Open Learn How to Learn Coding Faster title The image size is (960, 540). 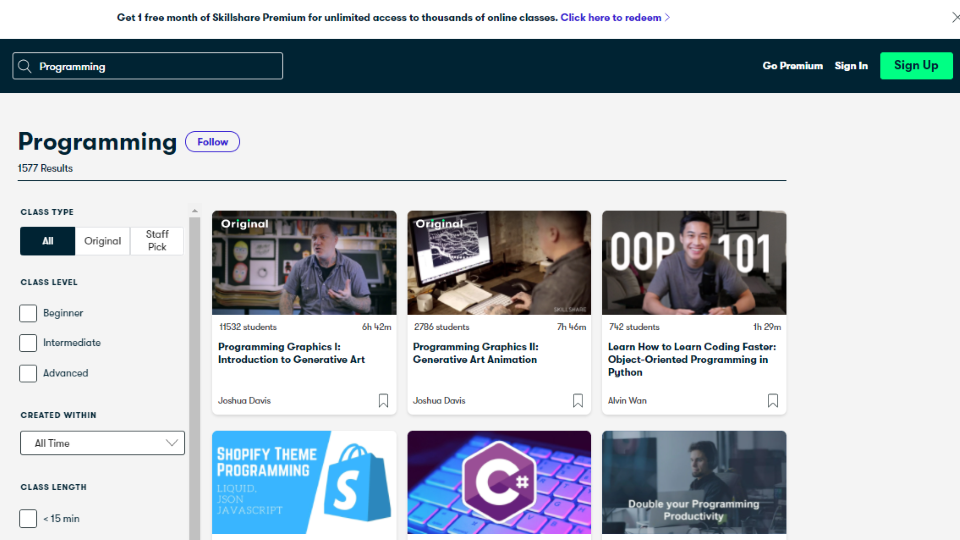click(692, 359)
